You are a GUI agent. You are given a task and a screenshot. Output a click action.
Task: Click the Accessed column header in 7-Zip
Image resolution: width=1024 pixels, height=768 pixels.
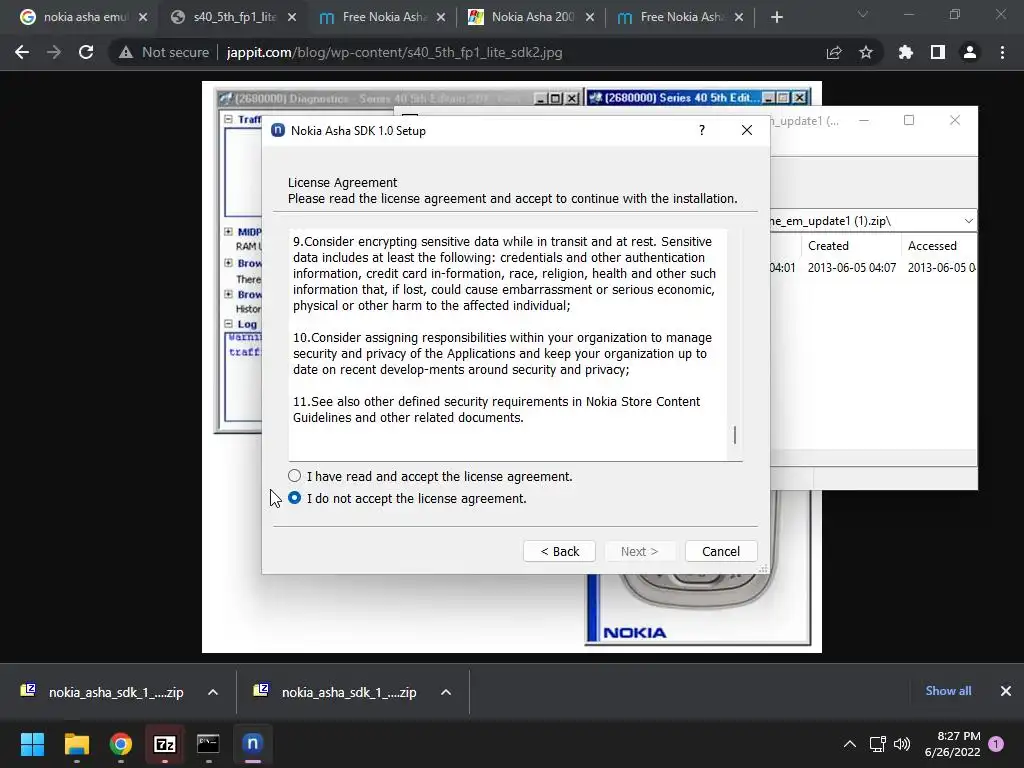point(938,246)
